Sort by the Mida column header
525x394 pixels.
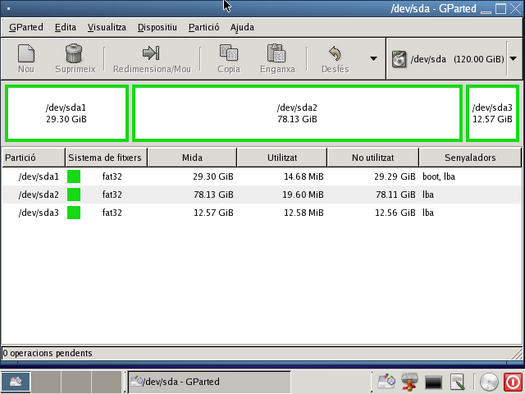pos(192,157)
